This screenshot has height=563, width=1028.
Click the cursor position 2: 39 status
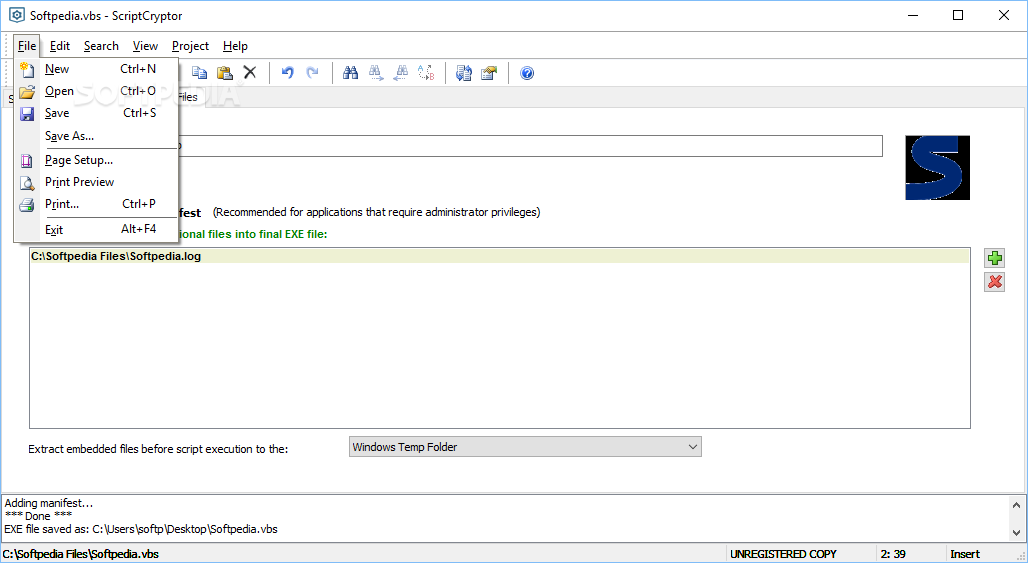pyautogui.click(x=893, y=554)
